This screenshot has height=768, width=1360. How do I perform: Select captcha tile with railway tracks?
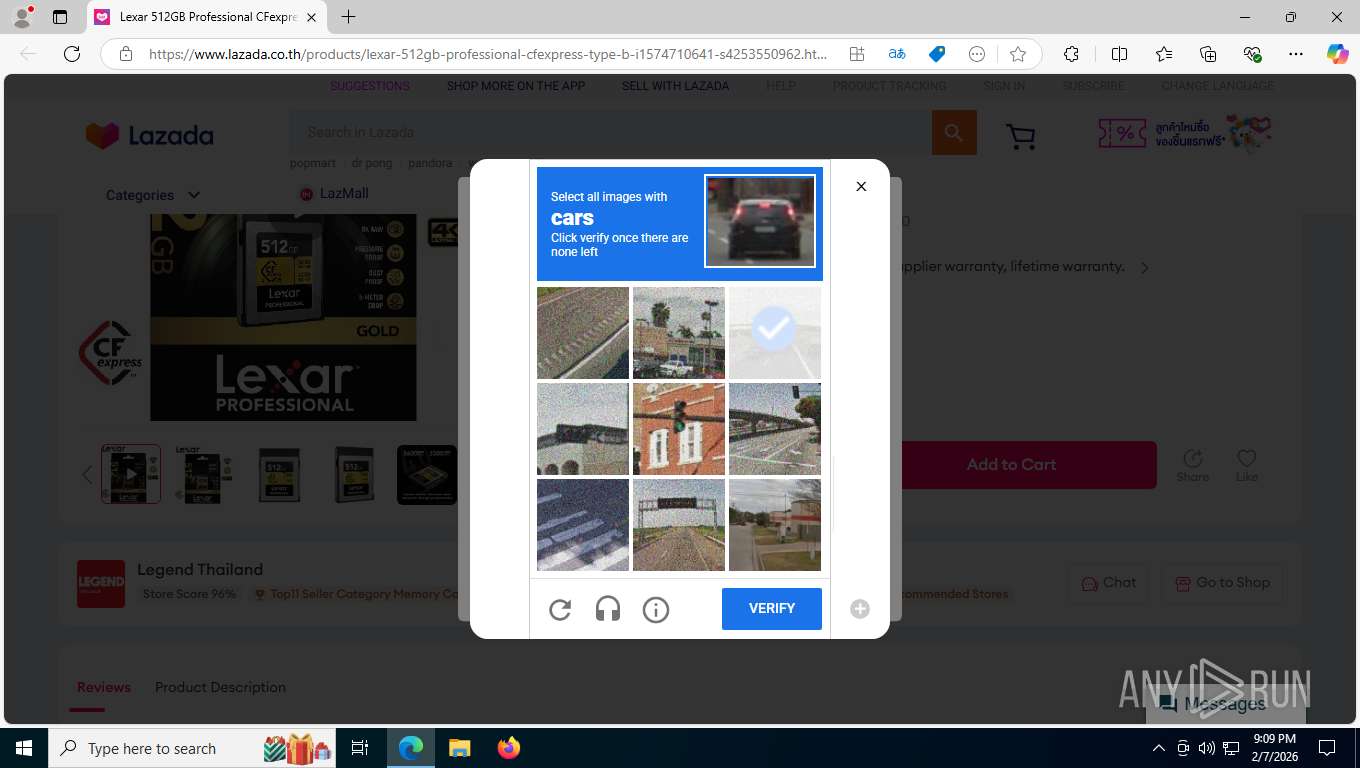(x=583, y=333)
